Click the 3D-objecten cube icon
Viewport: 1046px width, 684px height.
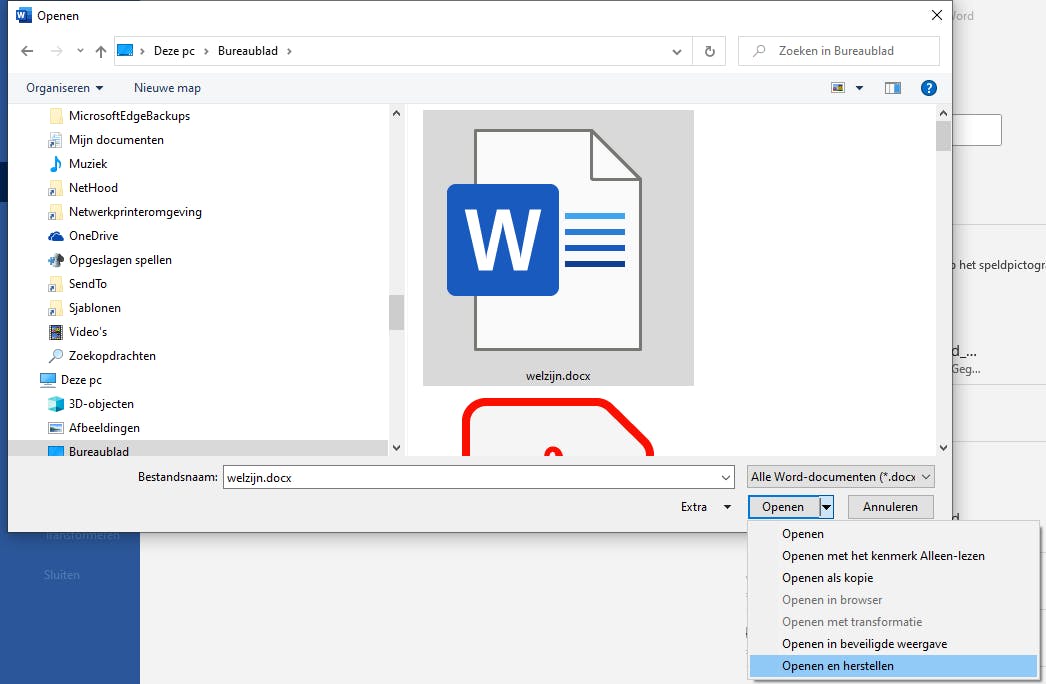pyautogui.click(x=56, y=404)
